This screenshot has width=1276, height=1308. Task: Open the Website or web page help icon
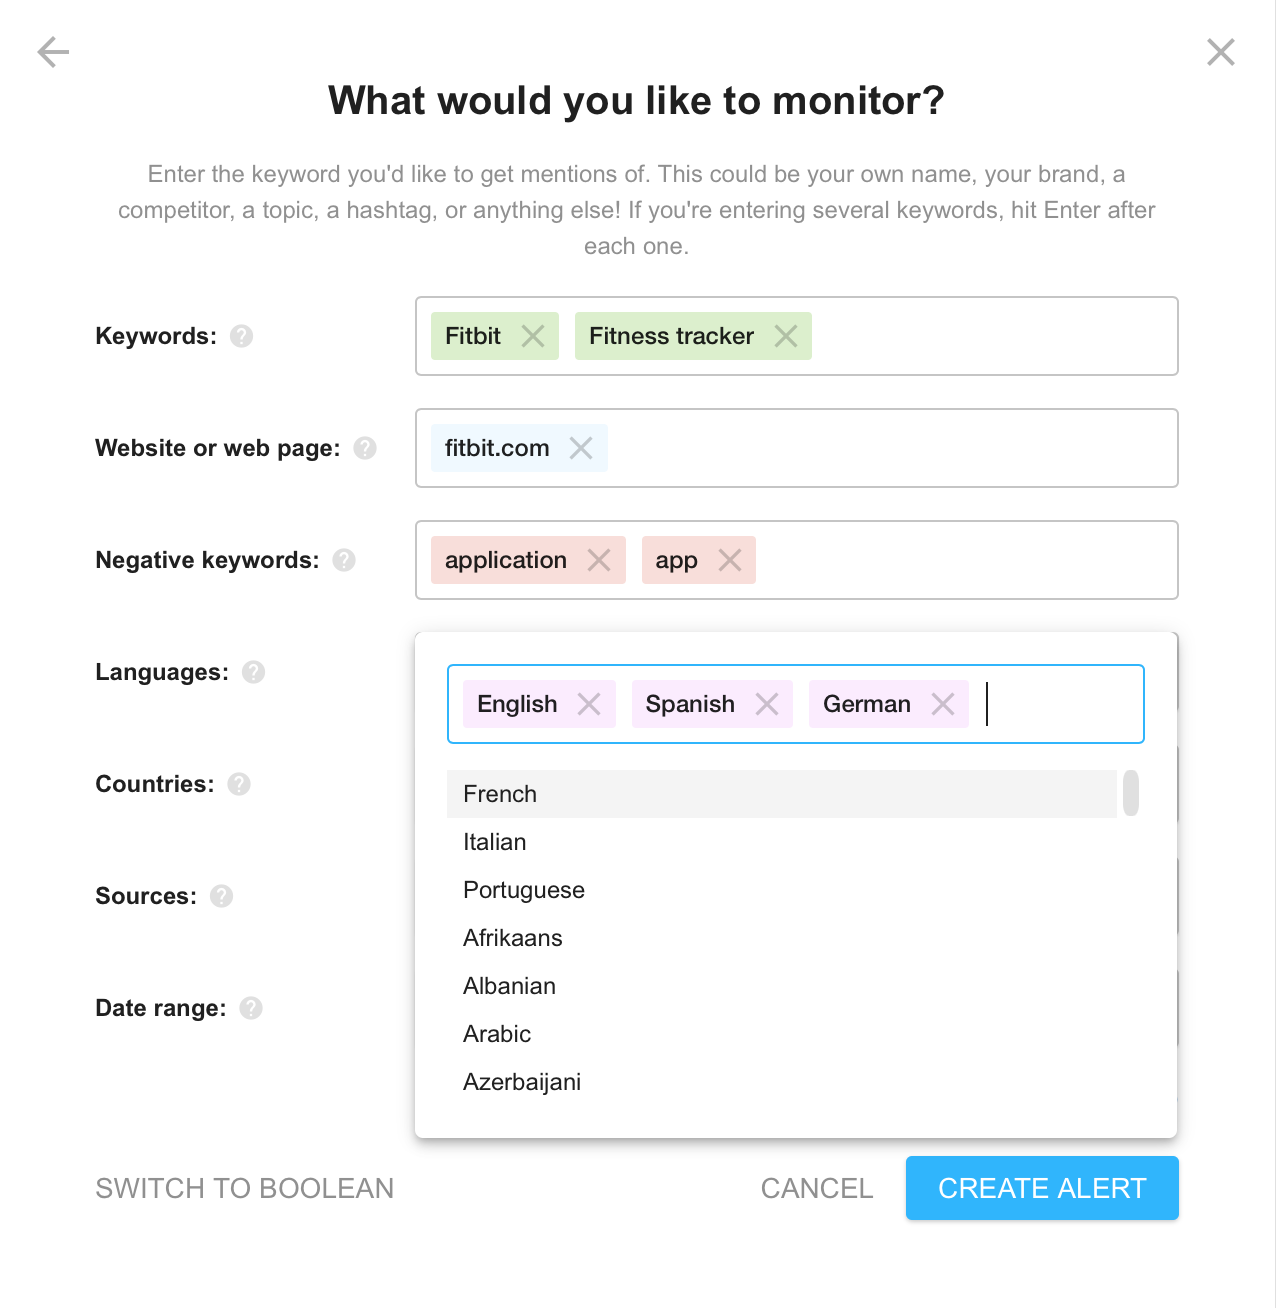tap(367, 448)
